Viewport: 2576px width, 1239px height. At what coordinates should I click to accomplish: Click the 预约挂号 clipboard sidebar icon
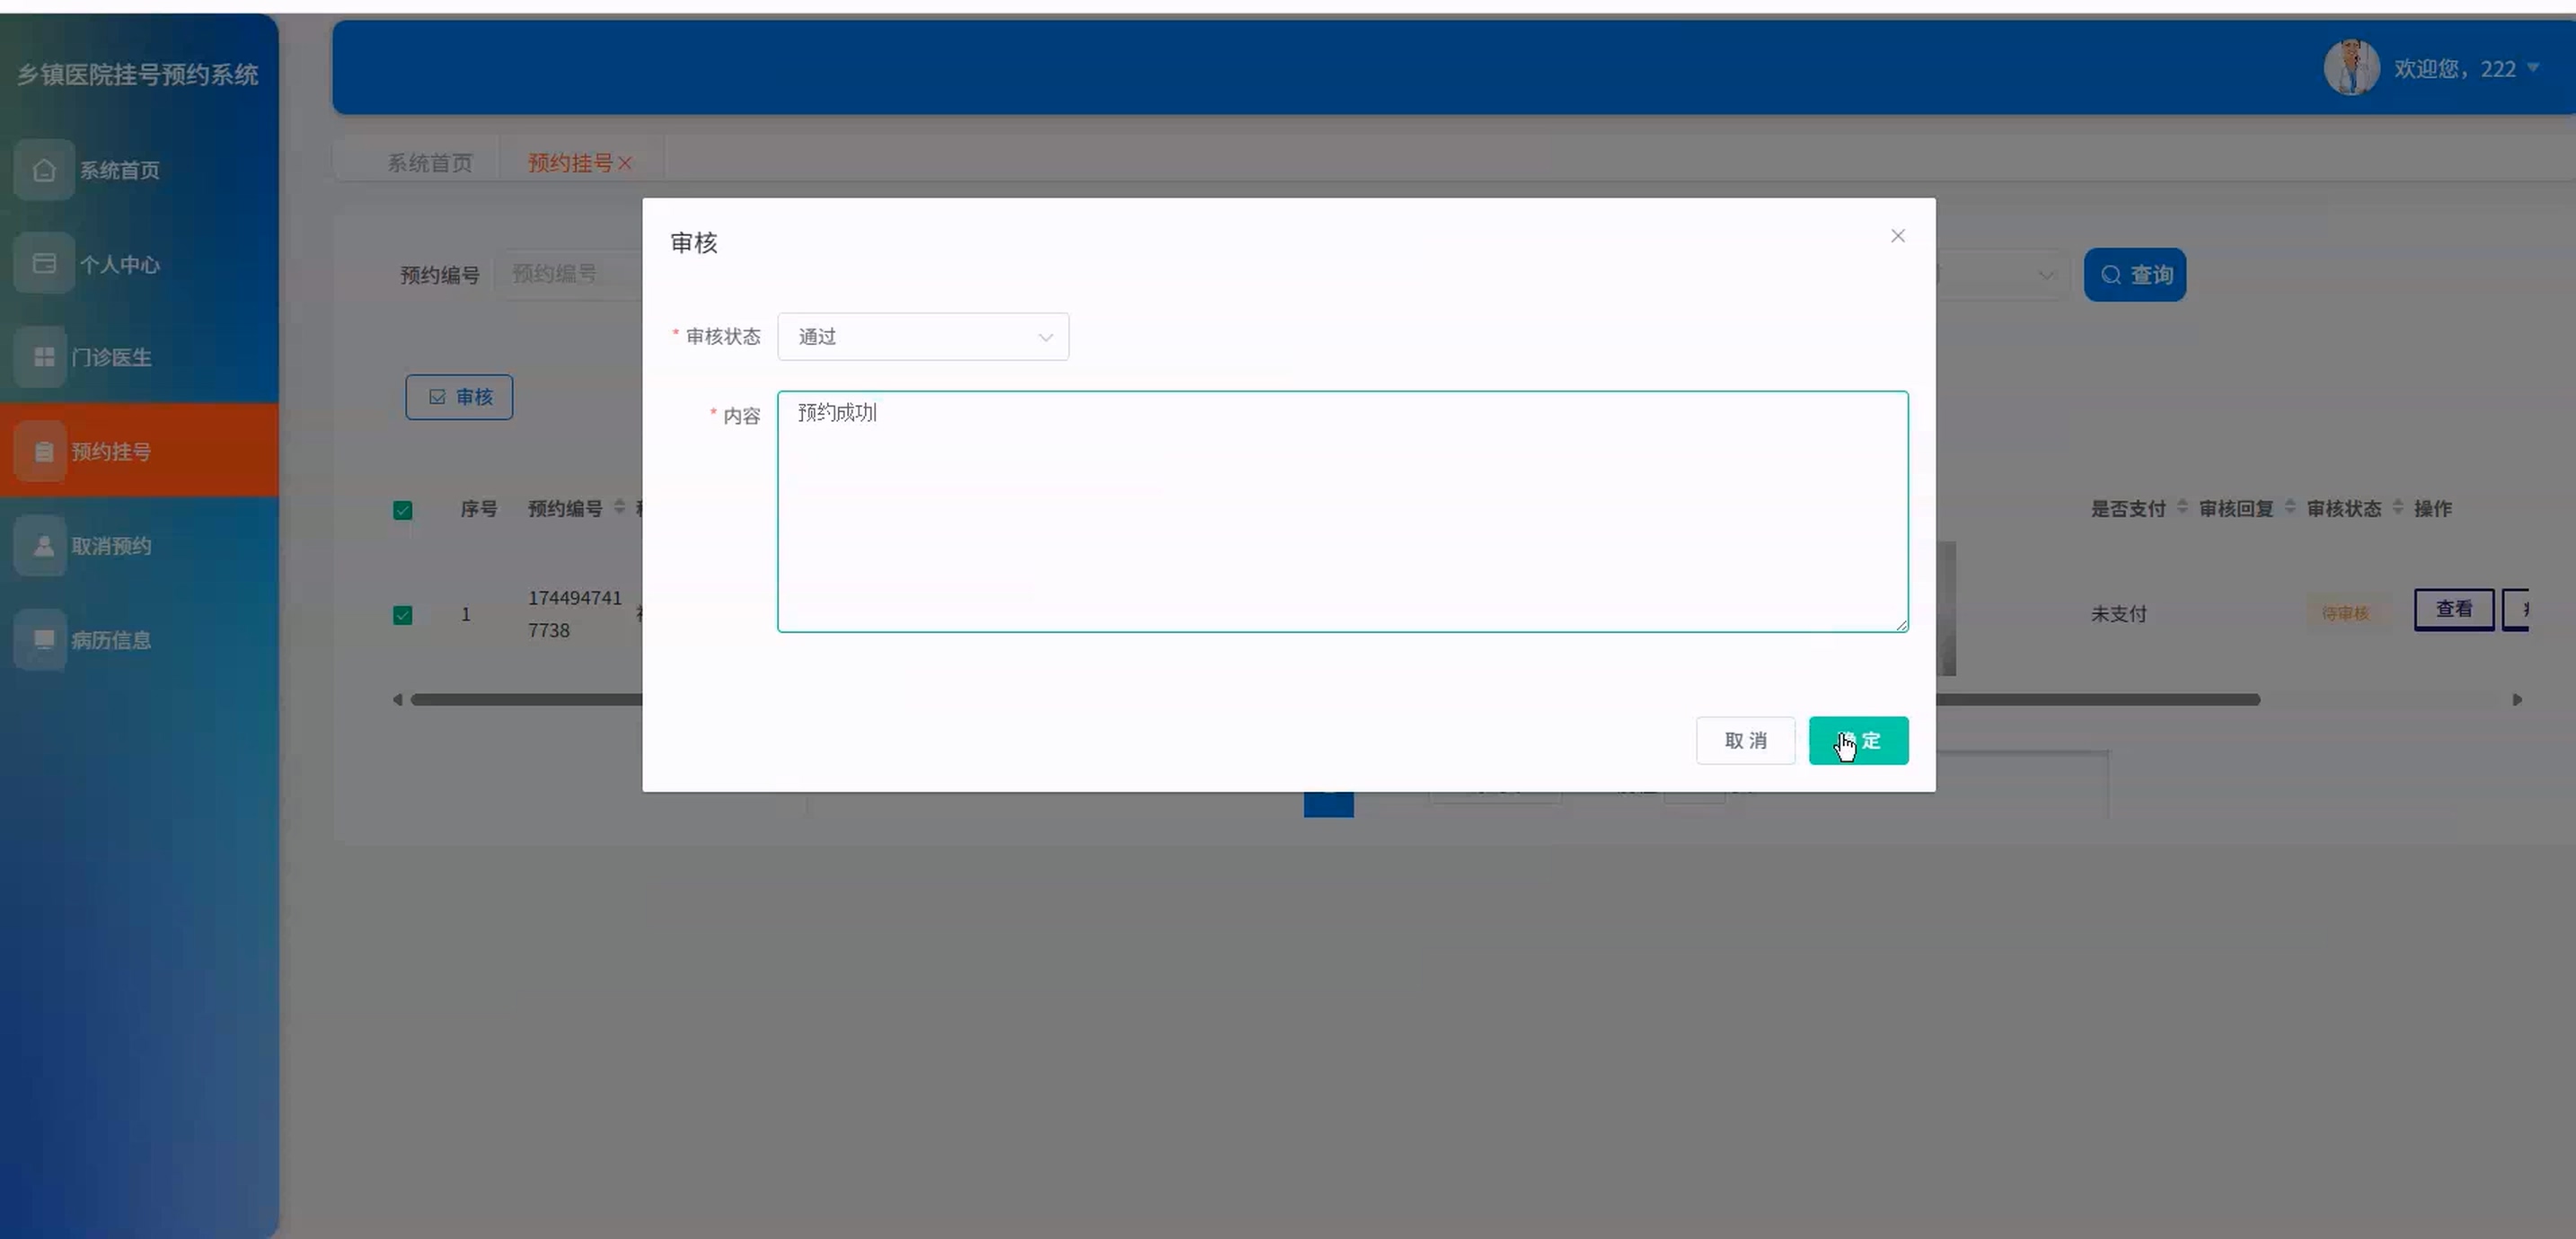(44, 452)
